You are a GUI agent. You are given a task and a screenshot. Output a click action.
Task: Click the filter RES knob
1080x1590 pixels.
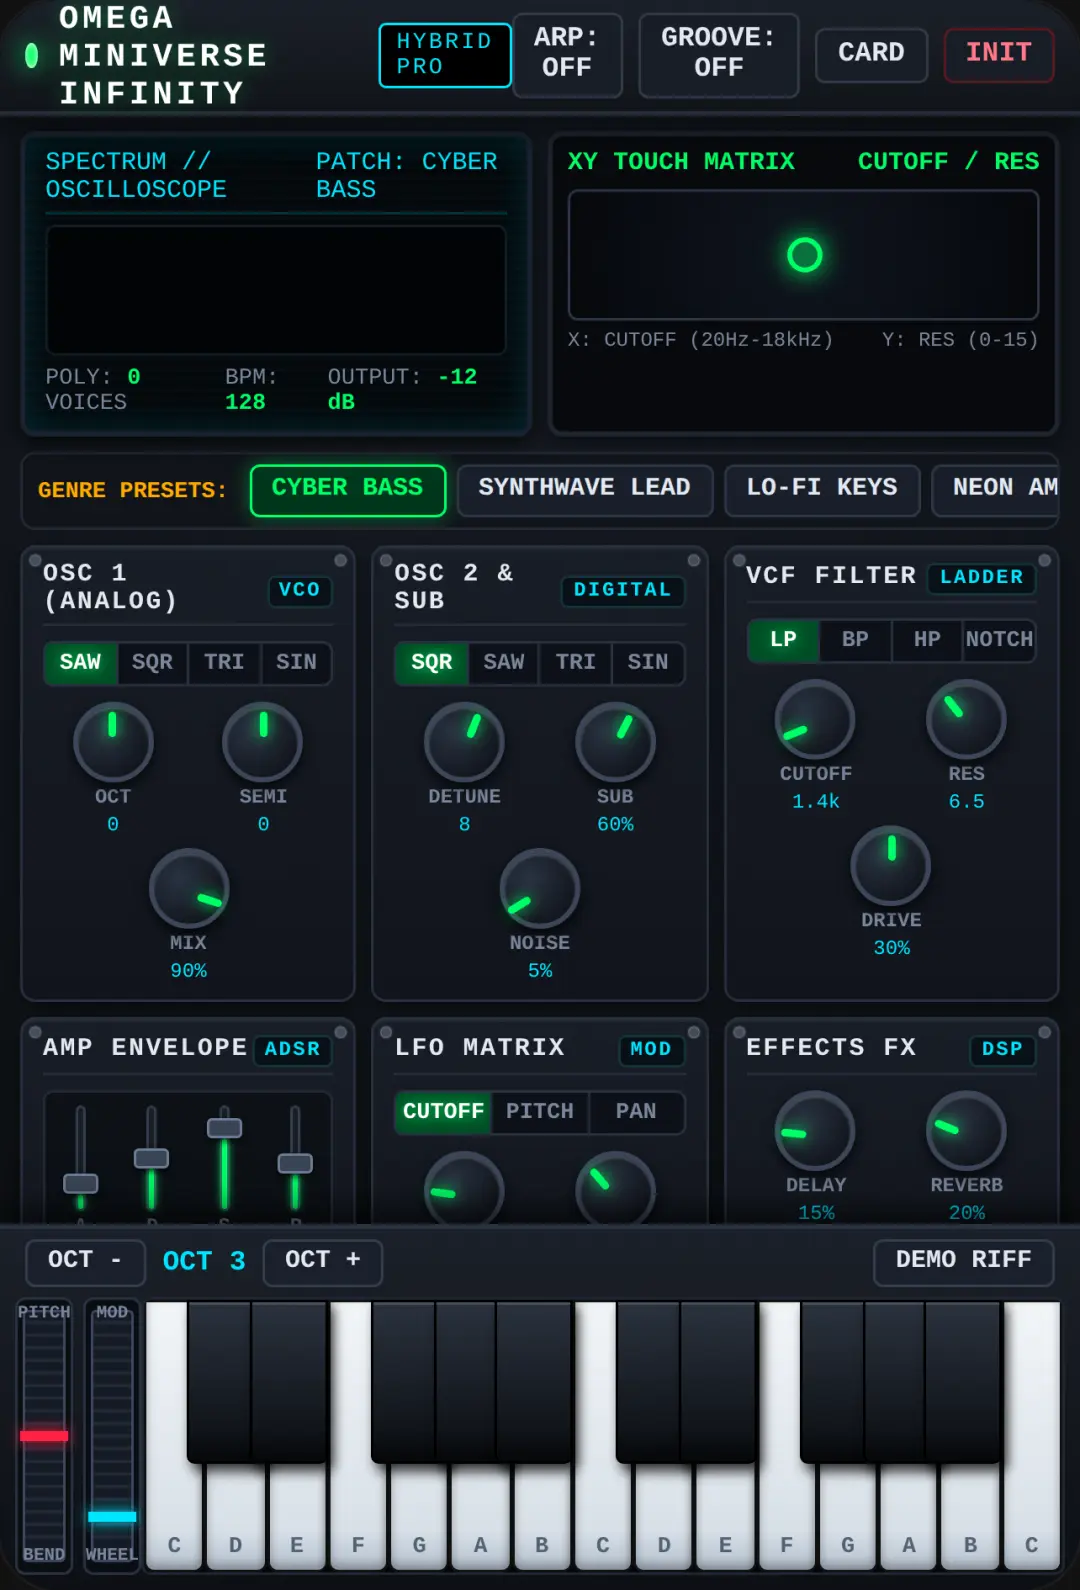point(966,719)
